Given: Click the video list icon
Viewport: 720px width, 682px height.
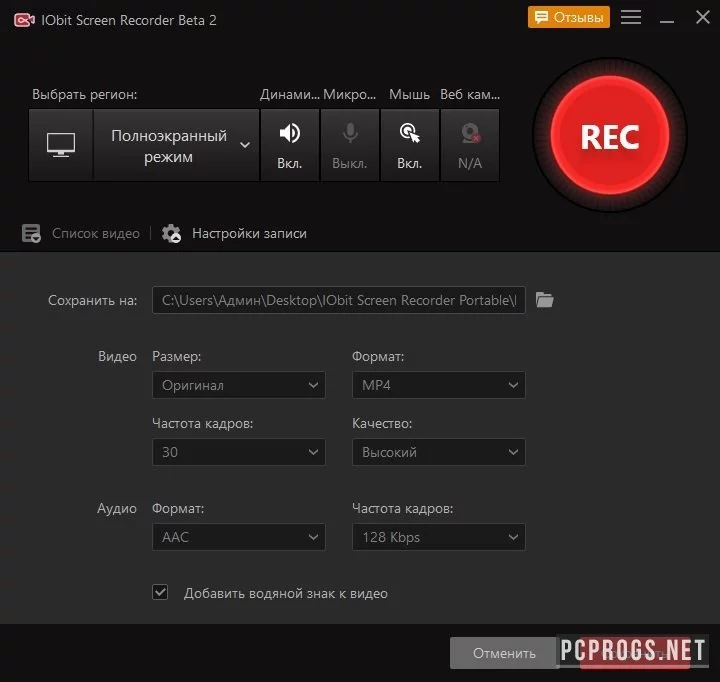Looking at the screenshot, I should click(x=31, y=233).
